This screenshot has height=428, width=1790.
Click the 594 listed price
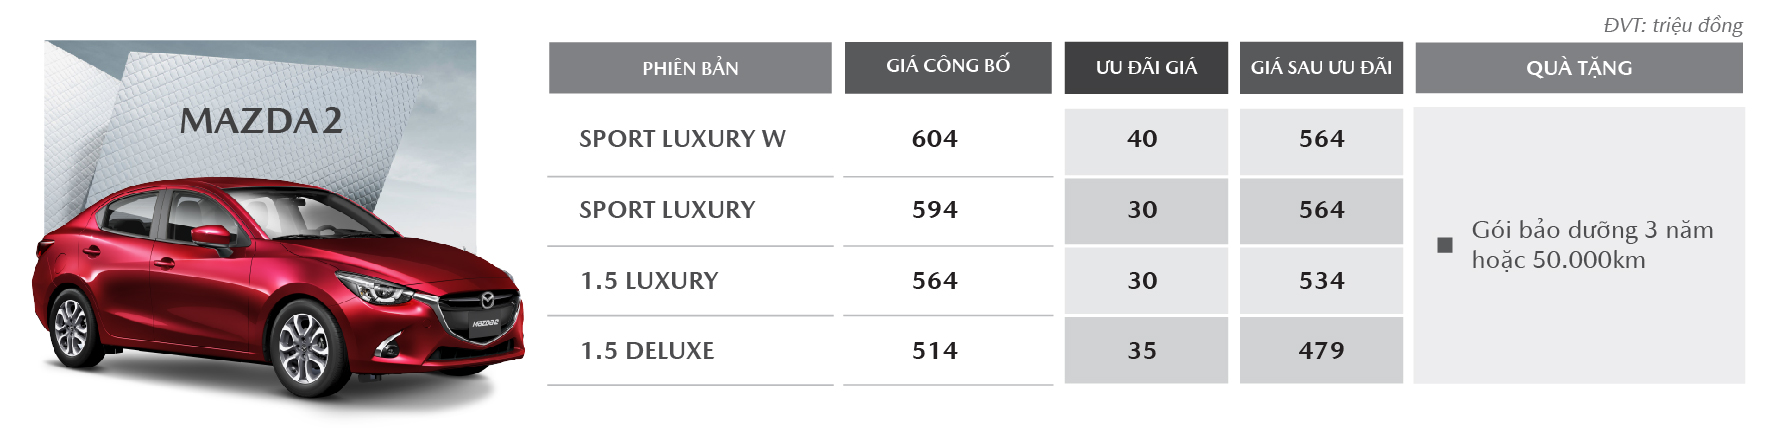934,210
